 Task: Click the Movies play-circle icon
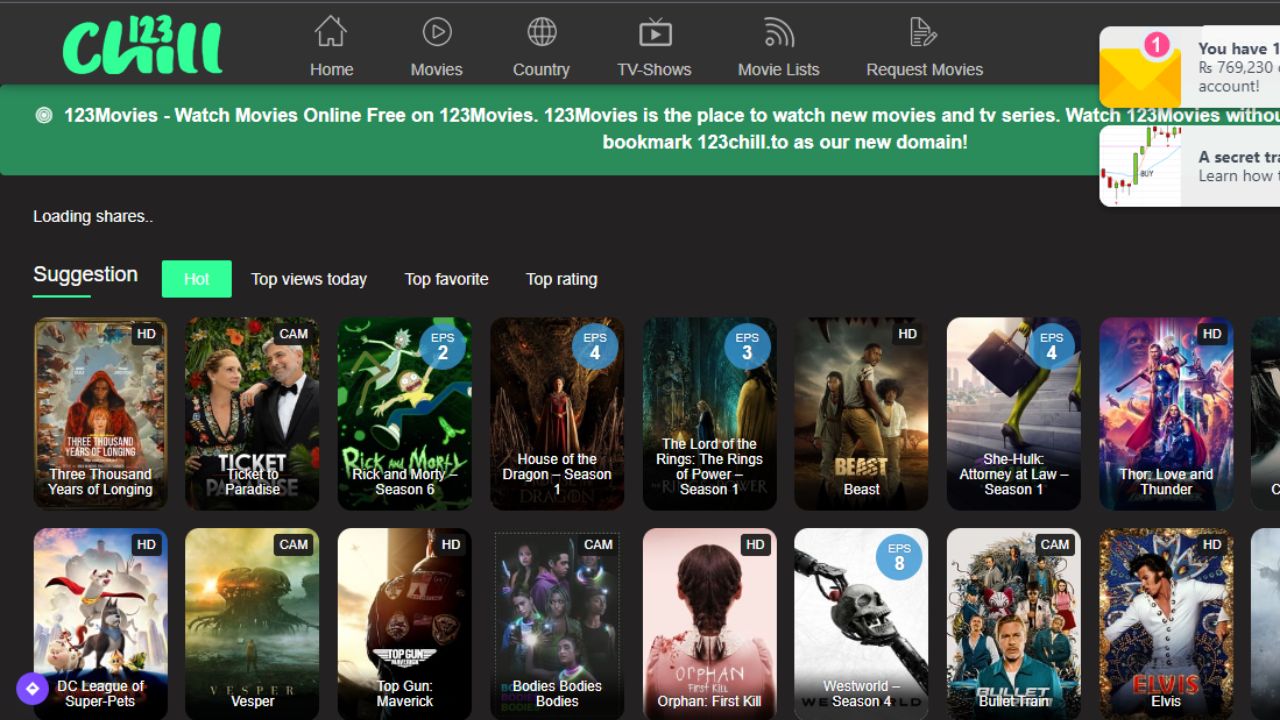point(437,32)
